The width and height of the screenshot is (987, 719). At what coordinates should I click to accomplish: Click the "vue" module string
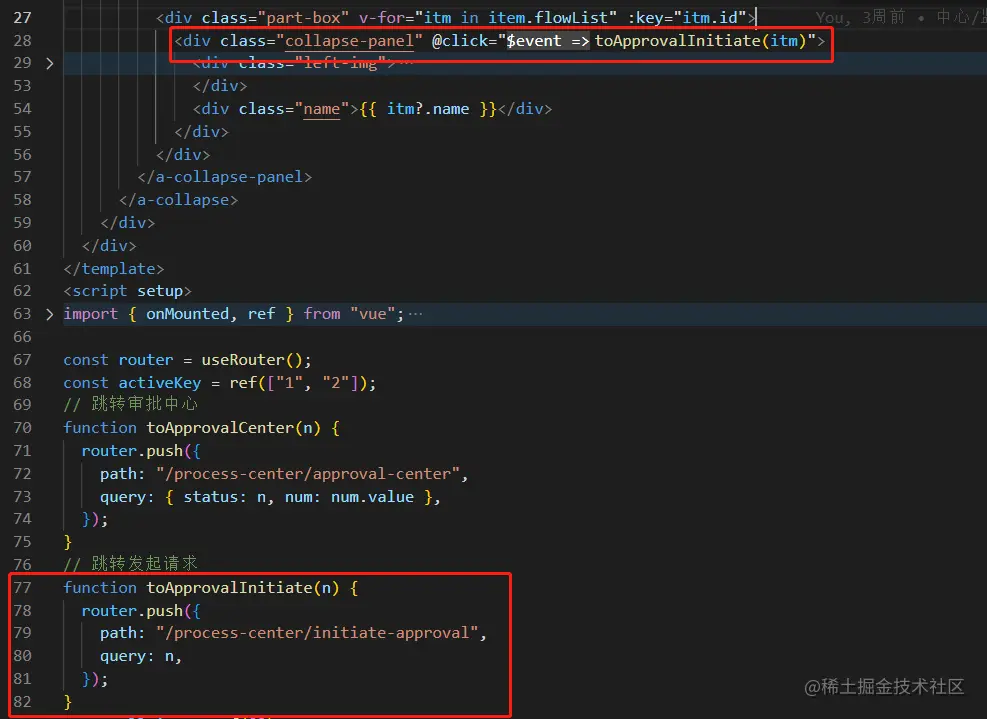(x=373, y=314)
